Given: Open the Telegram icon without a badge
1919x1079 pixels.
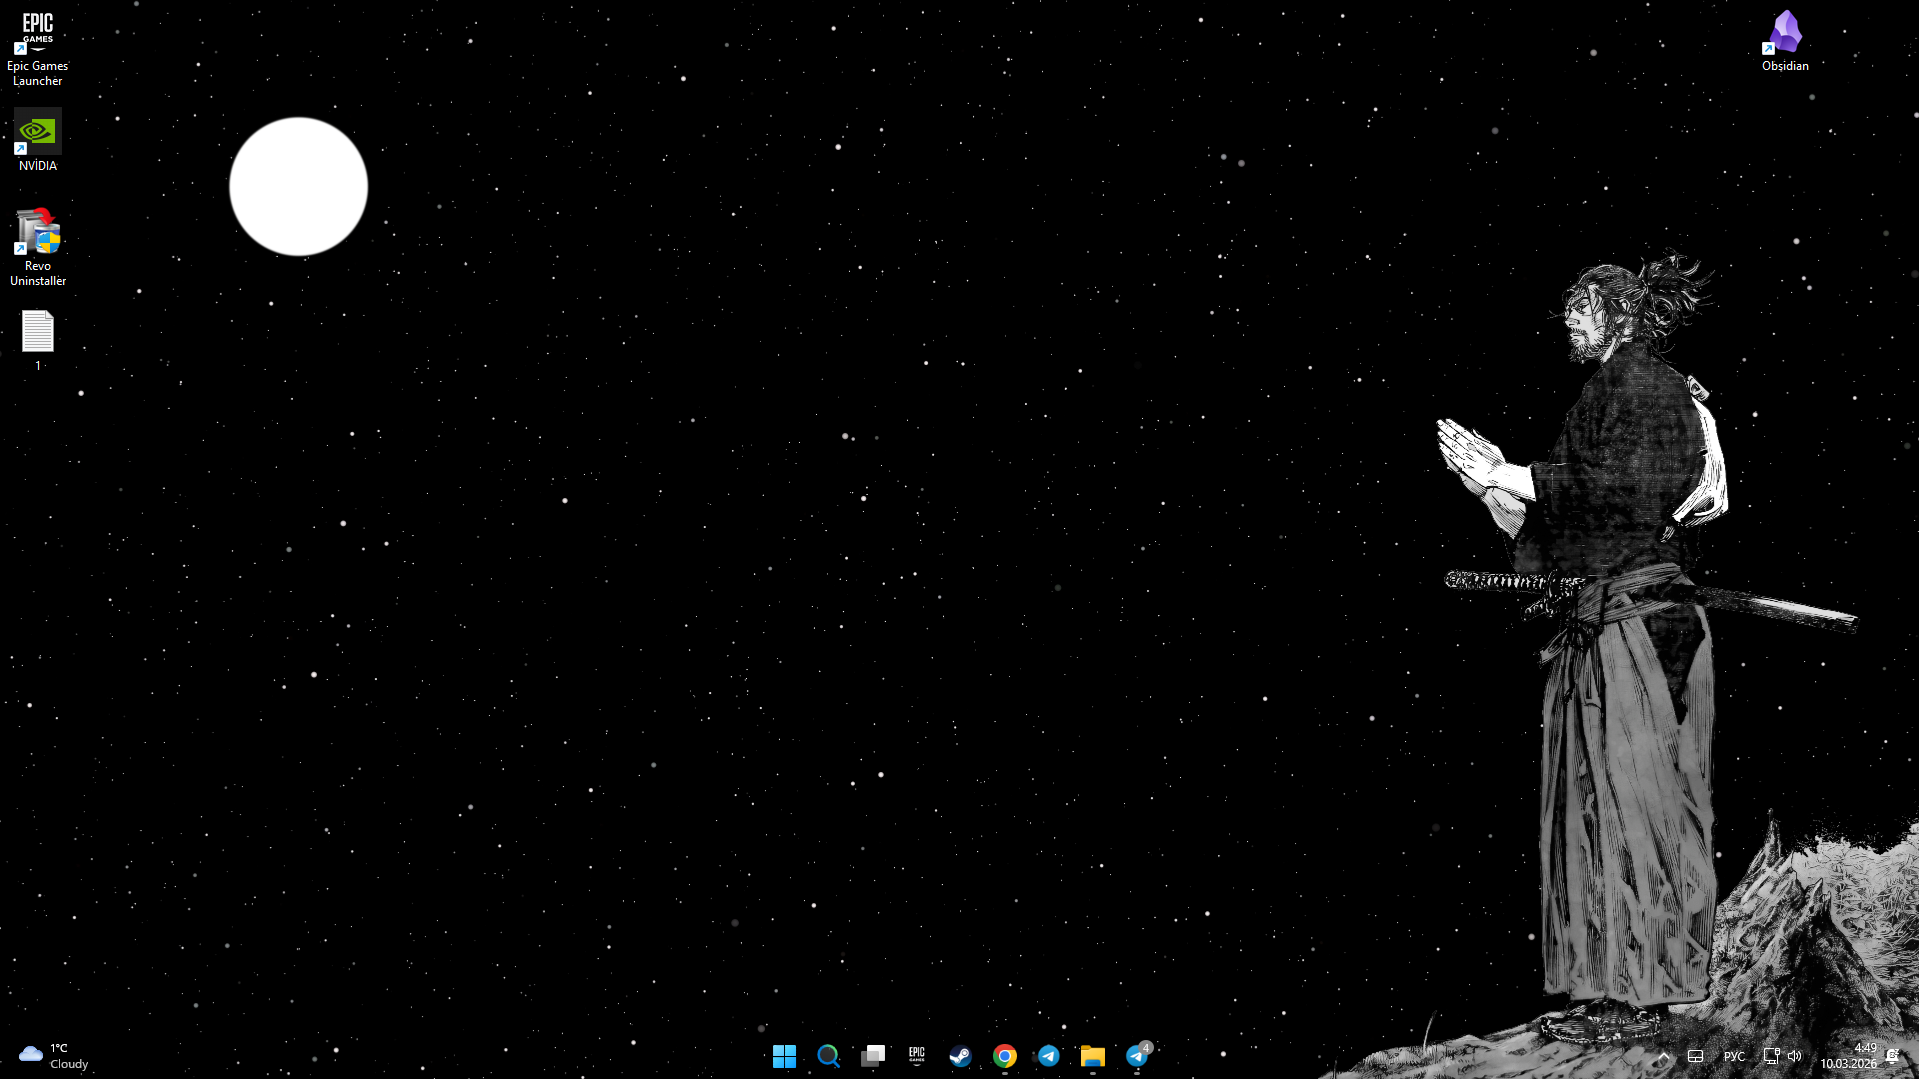Looking at the screenshot, I should pyautogui.click(x=1049, y=1056).
